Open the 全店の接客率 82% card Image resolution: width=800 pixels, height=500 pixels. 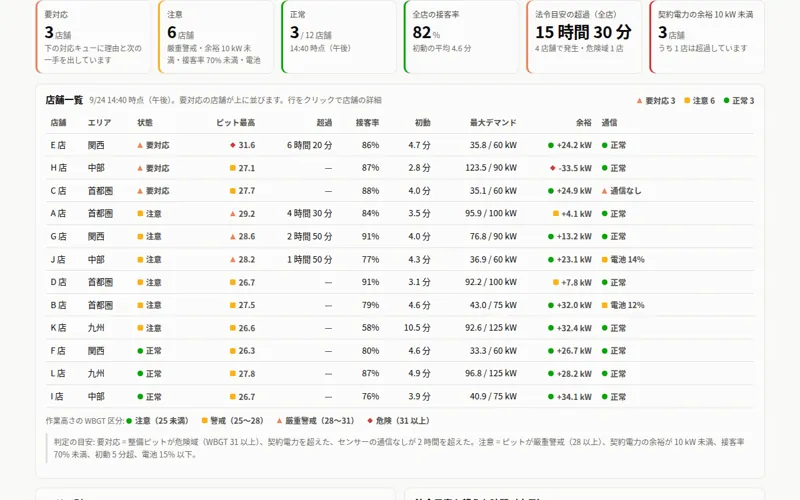pos(461,37)
